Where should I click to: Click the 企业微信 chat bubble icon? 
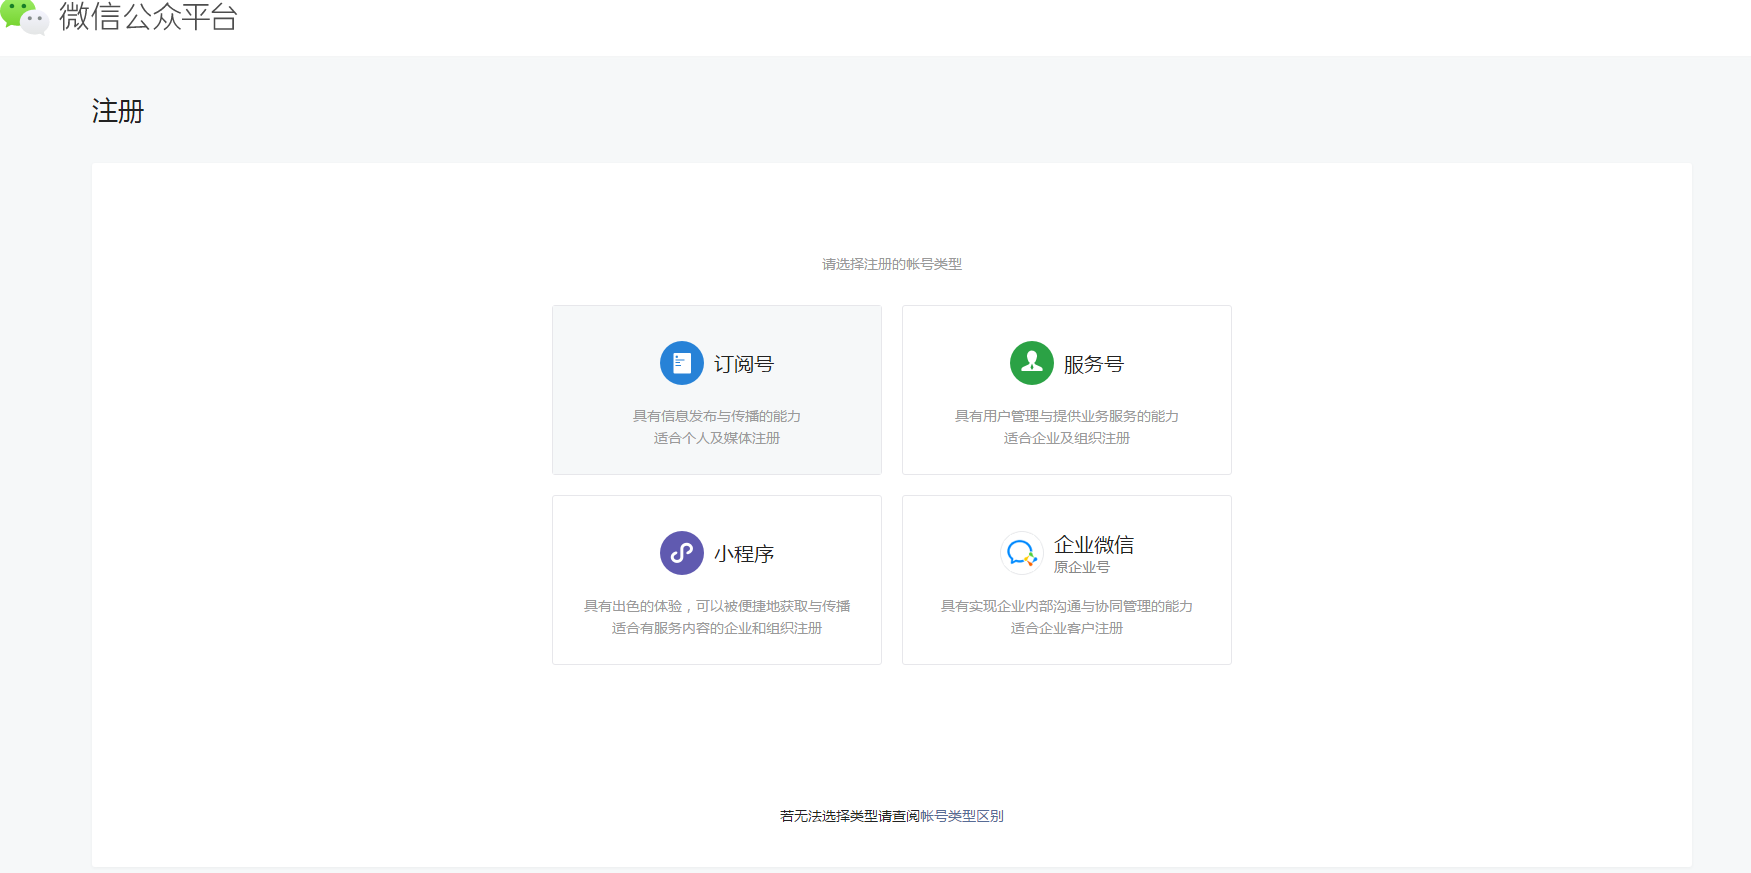[x=1022, y=553]
